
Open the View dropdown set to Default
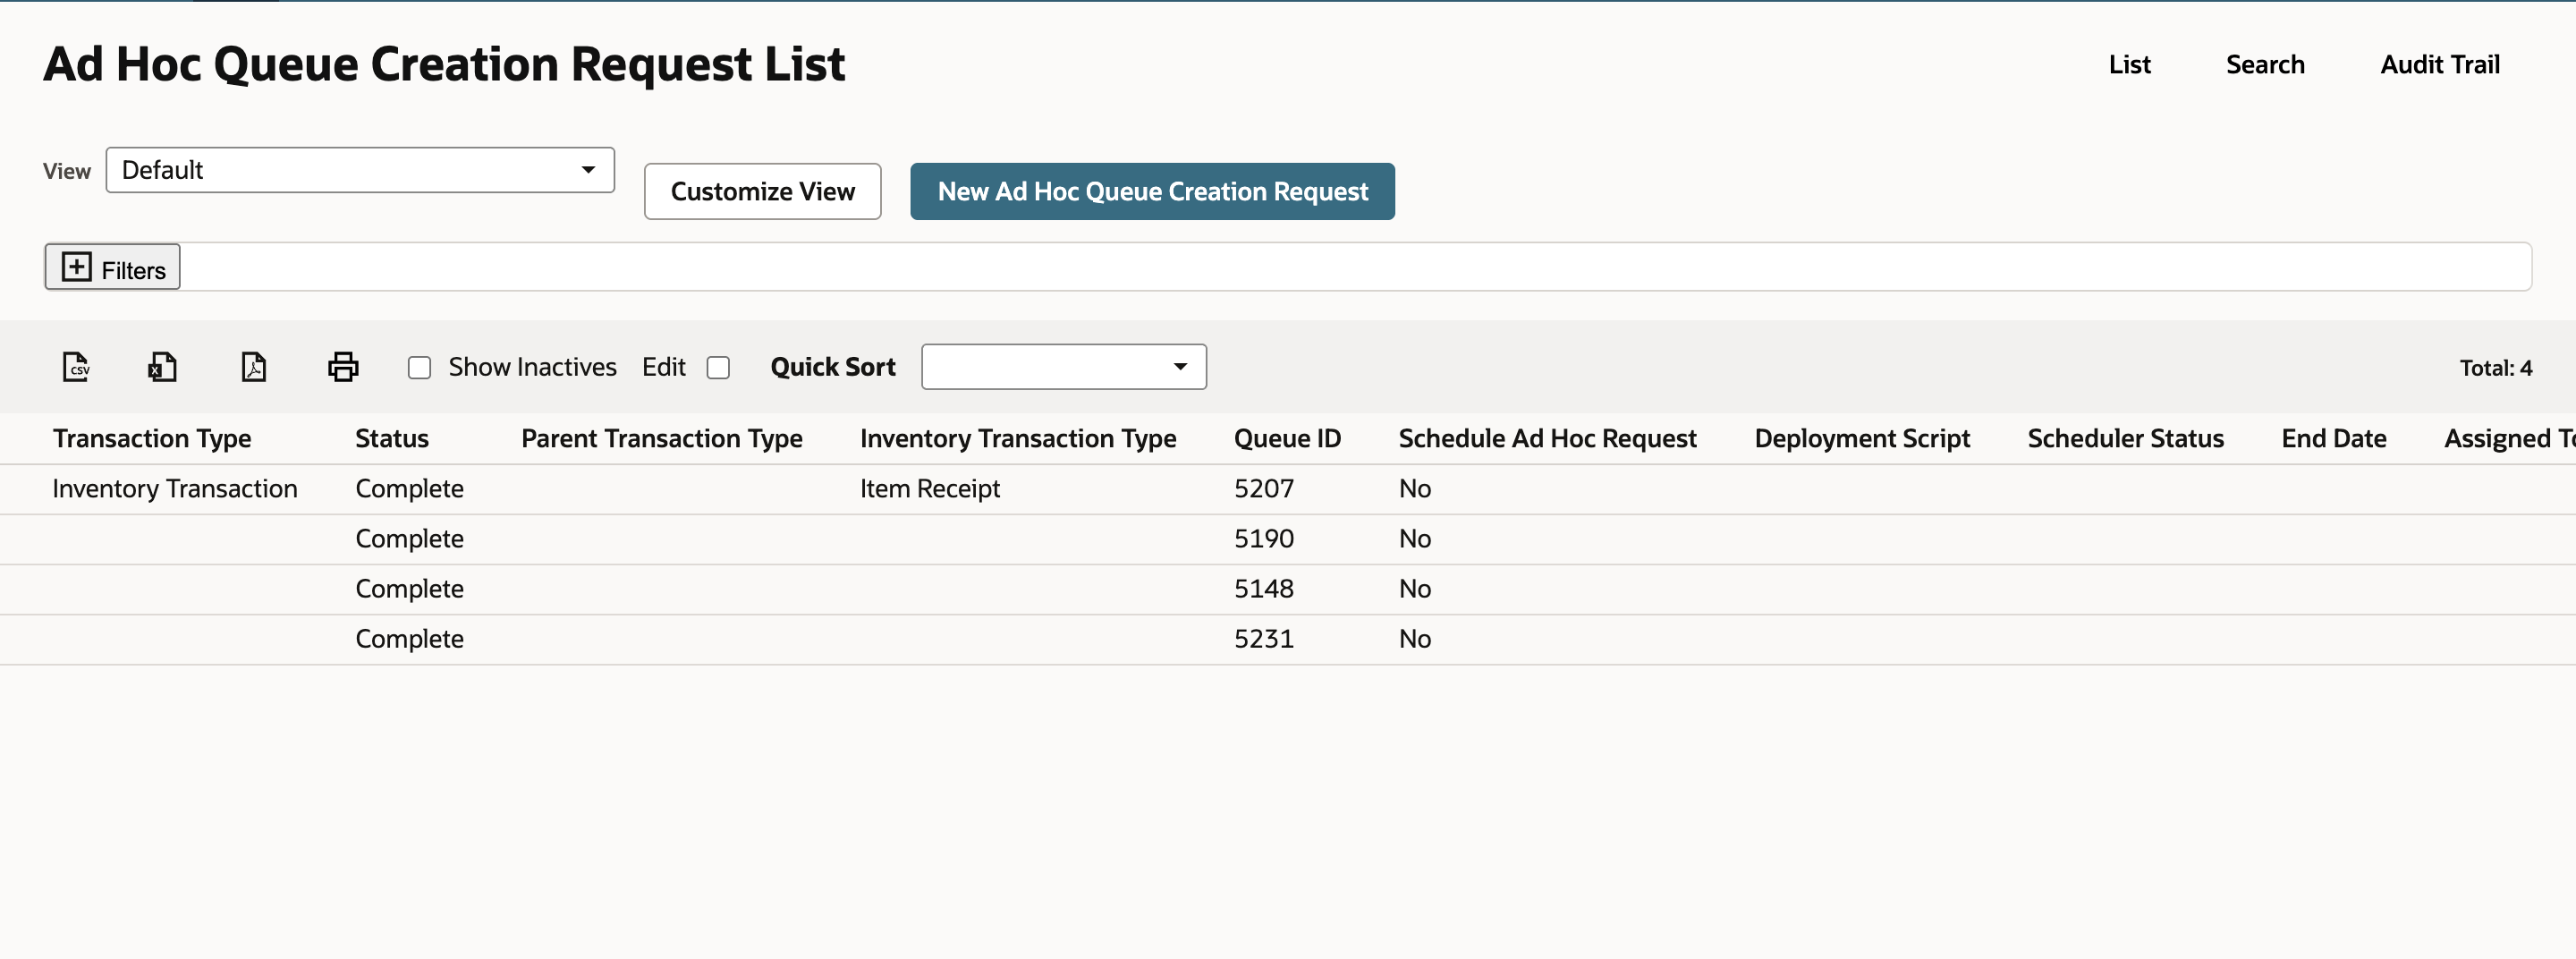[x=360, y=170]
